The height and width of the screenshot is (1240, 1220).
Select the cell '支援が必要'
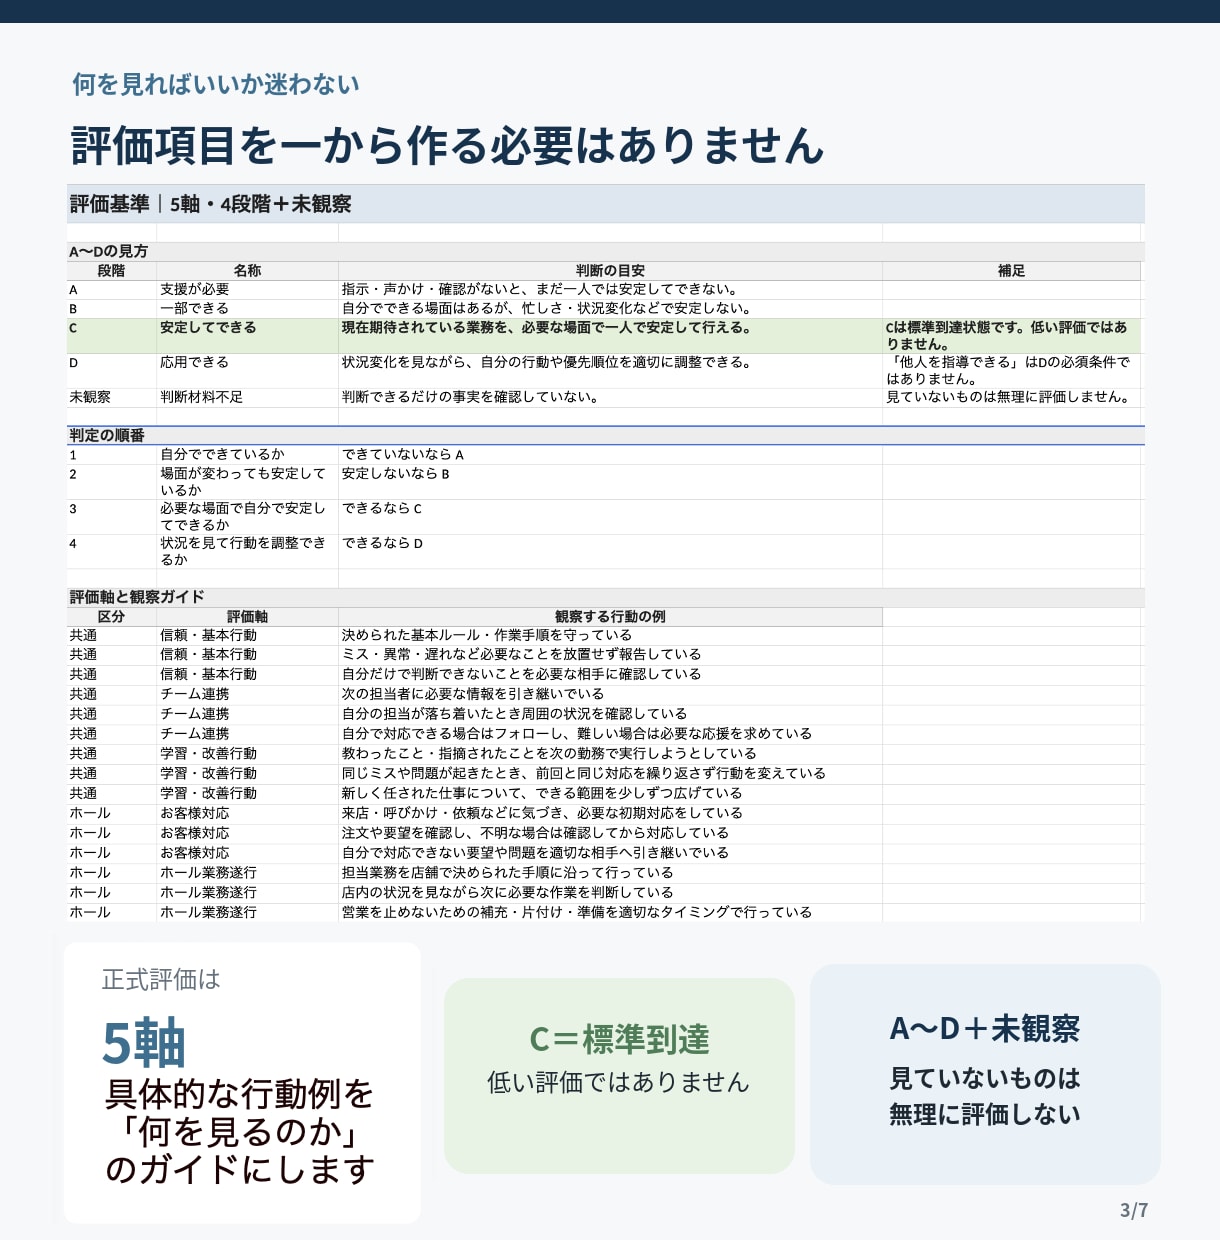[x=195, y=289]
